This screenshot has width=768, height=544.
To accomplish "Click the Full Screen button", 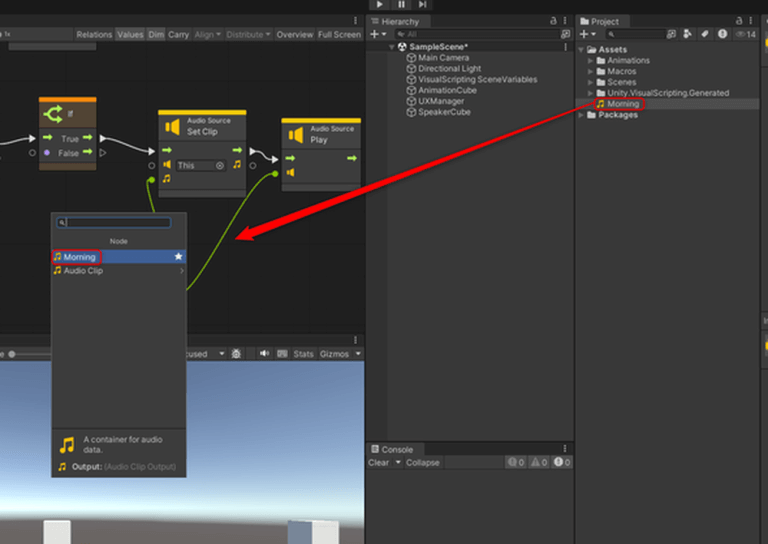I will tap(339, 34).
